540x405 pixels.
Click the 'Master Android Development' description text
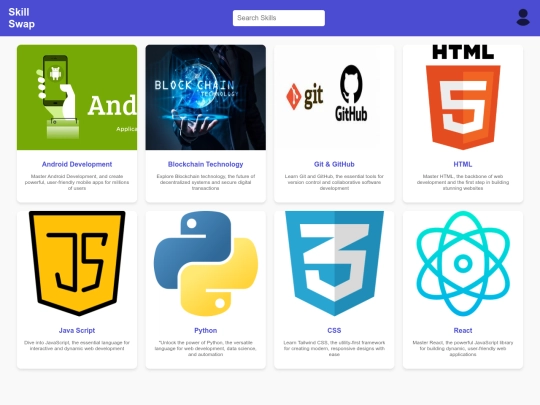(77, 182)
